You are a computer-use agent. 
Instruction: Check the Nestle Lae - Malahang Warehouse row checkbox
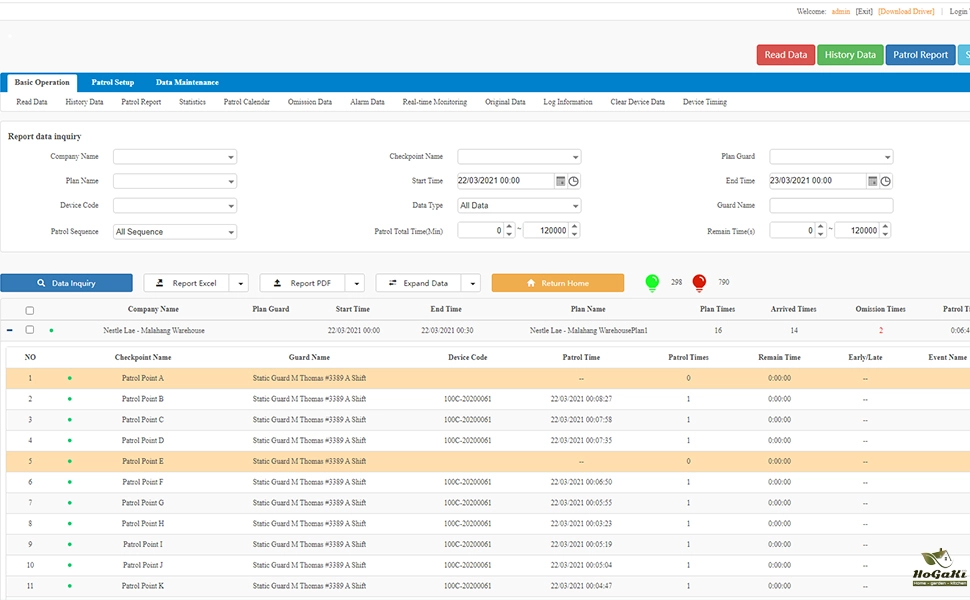(x=29, y=330)
